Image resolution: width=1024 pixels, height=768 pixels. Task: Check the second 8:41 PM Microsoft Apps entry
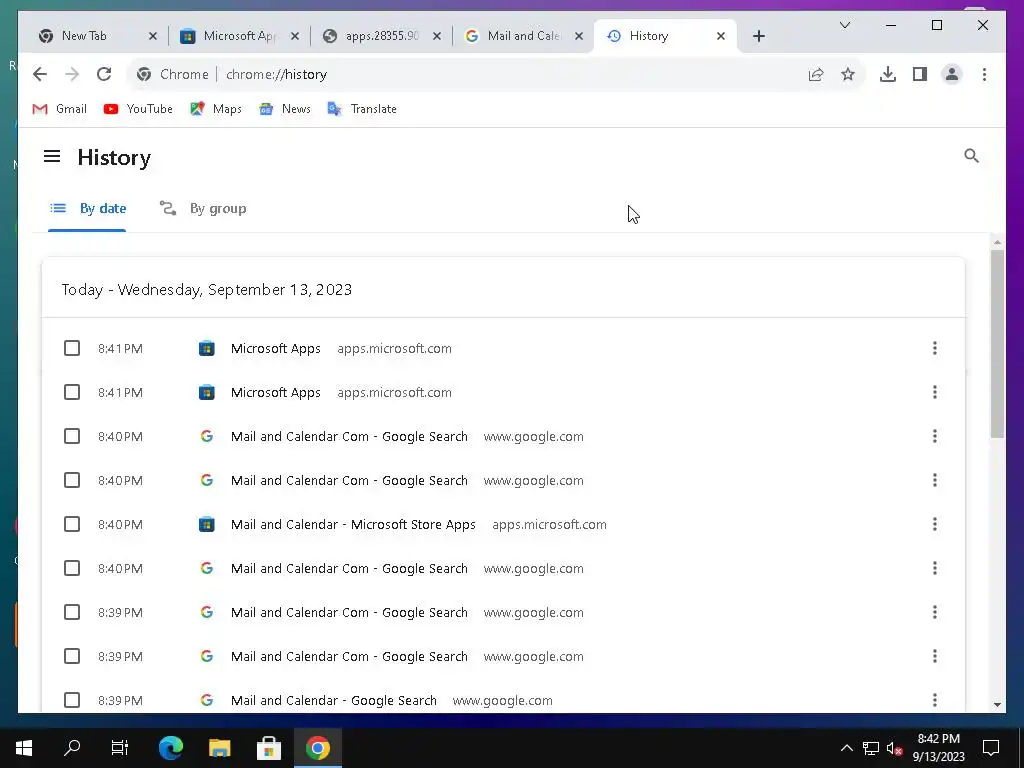click(x=72, y=392)
